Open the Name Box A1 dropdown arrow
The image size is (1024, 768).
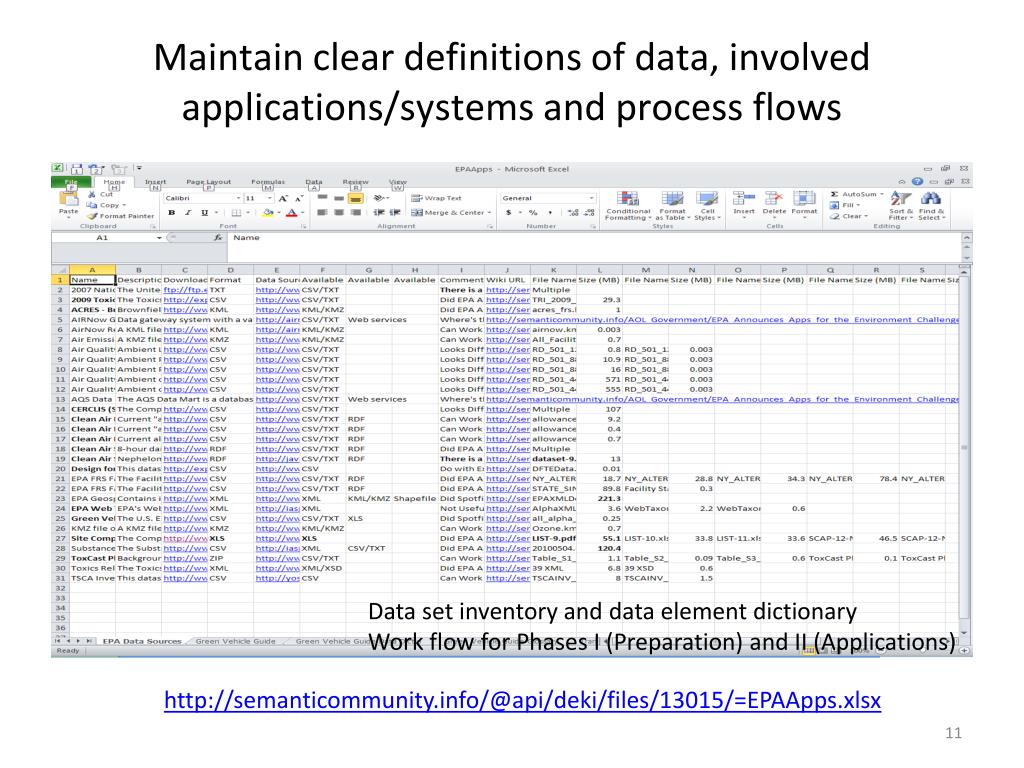pyautogui.click(x=159, y=238)
